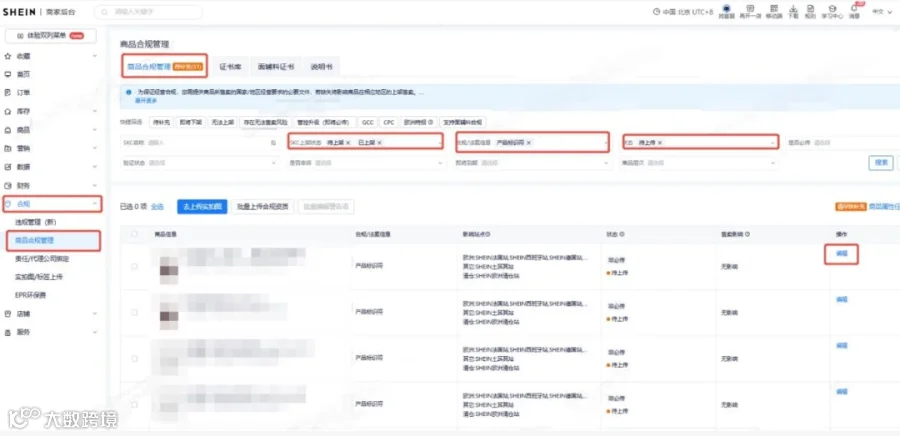Click the 合规 shield icon in sidebar
Screen dimensions: 900x436
(x=7, y=204)
